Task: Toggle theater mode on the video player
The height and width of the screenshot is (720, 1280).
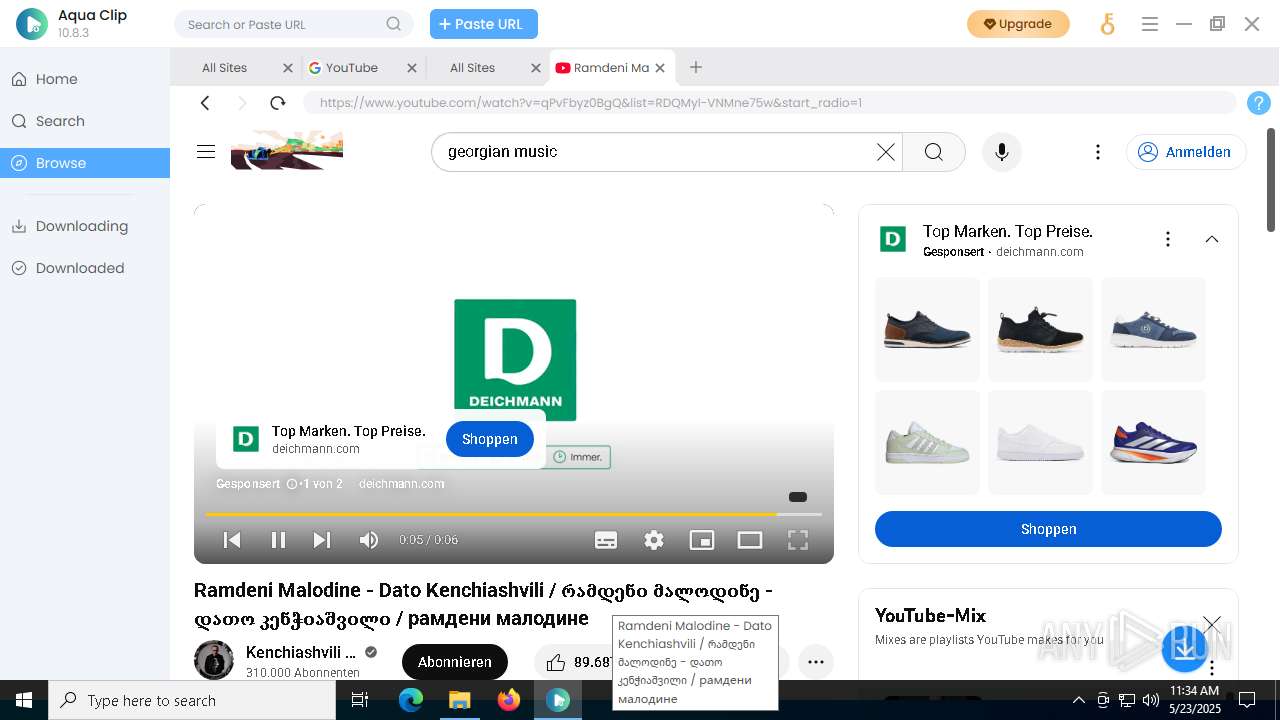Action: (750, 540)
